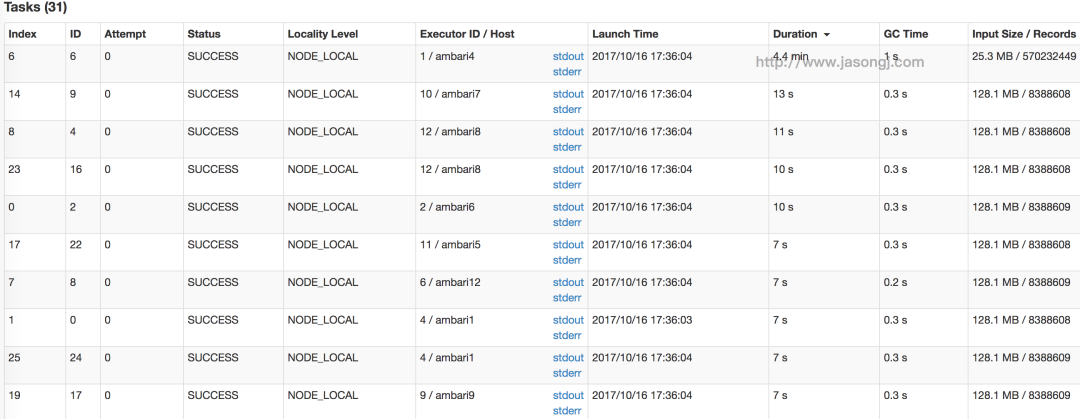Open stderr log for executor 1 / ambari4
Screen dimensions: 1080x419
(x=567, y=72)
